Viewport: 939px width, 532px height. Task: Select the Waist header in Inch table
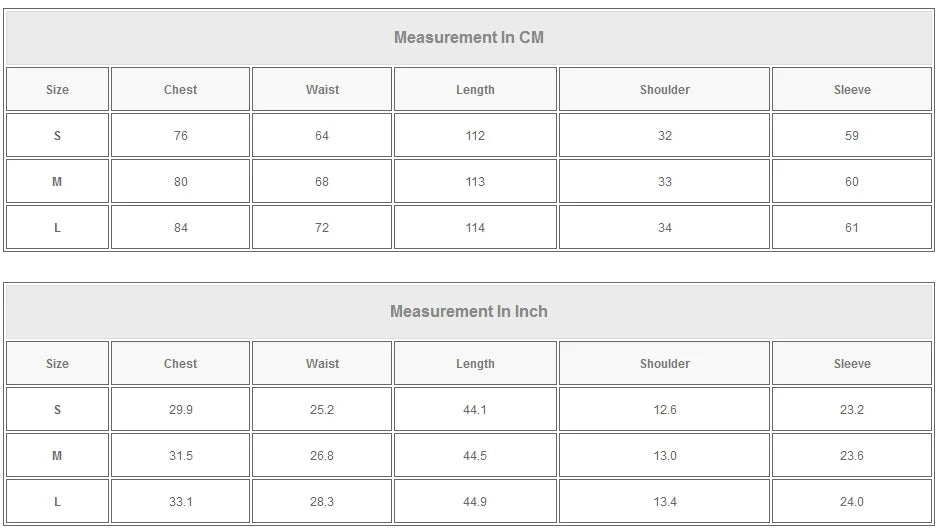click(322, 364)
